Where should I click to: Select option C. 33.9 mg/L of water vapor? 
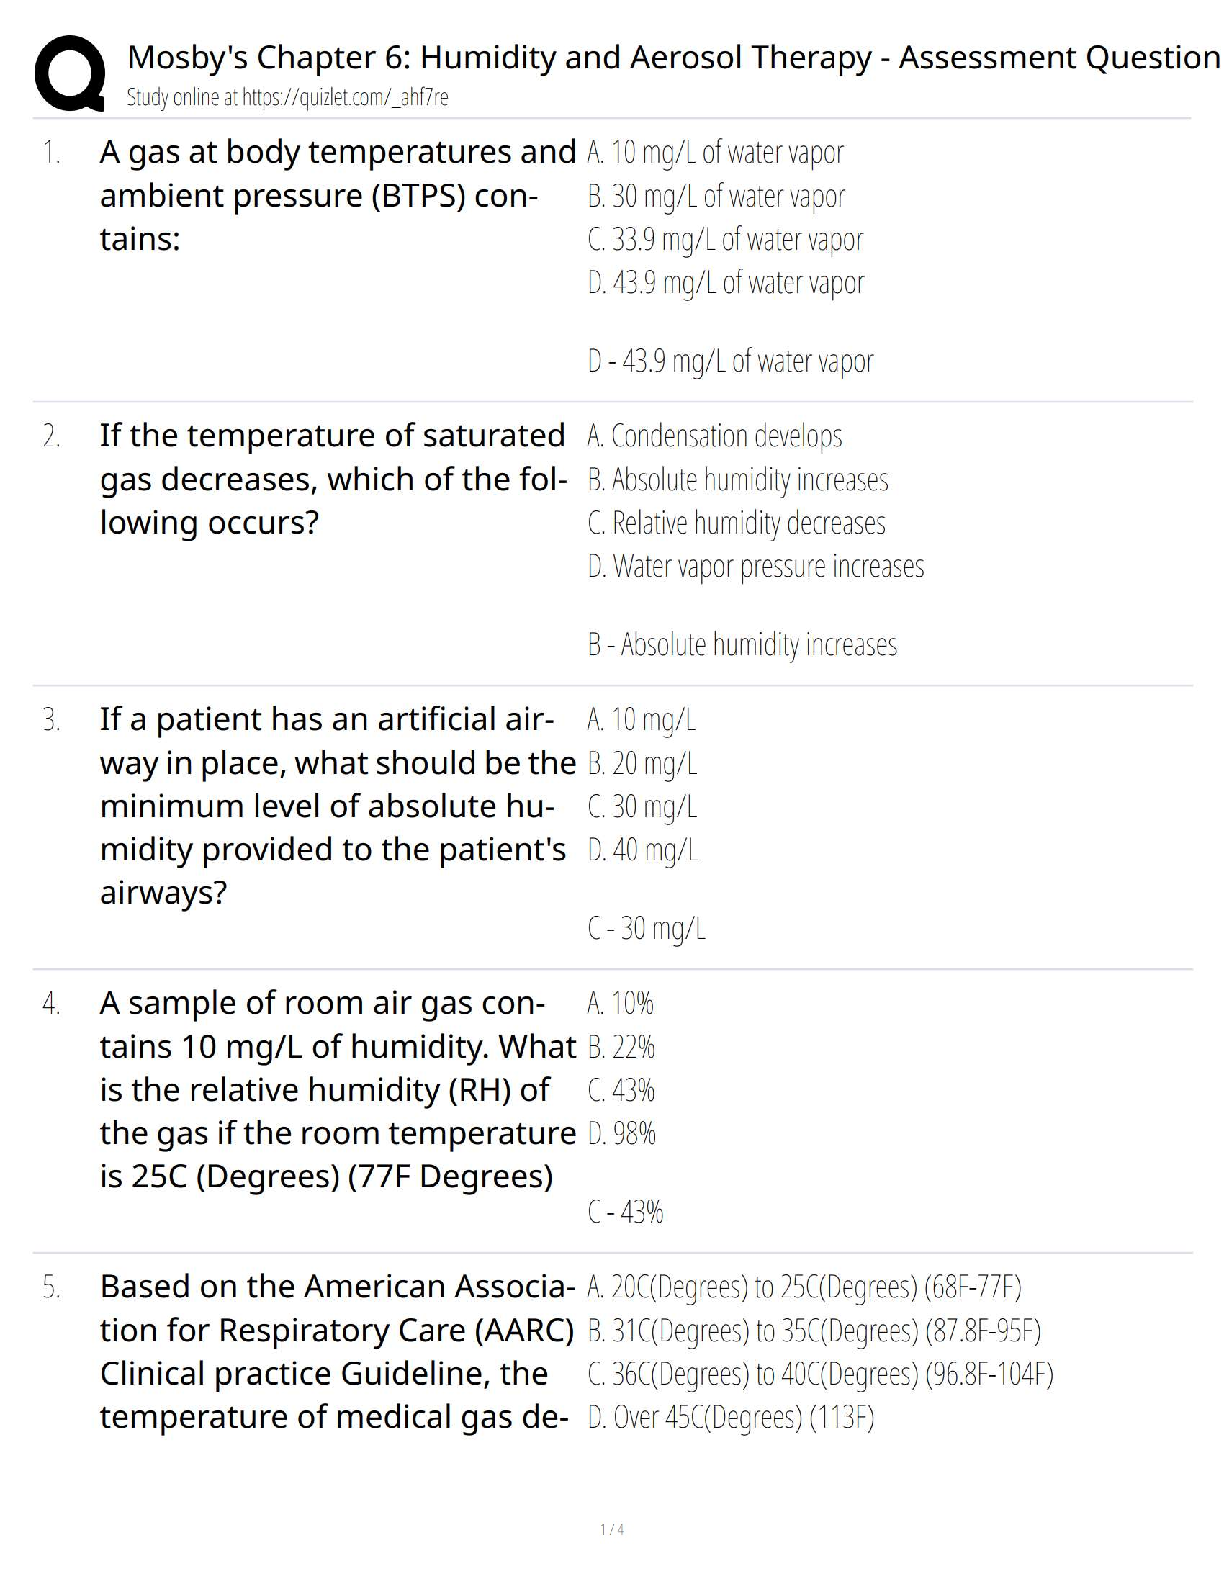coord(725,240)
